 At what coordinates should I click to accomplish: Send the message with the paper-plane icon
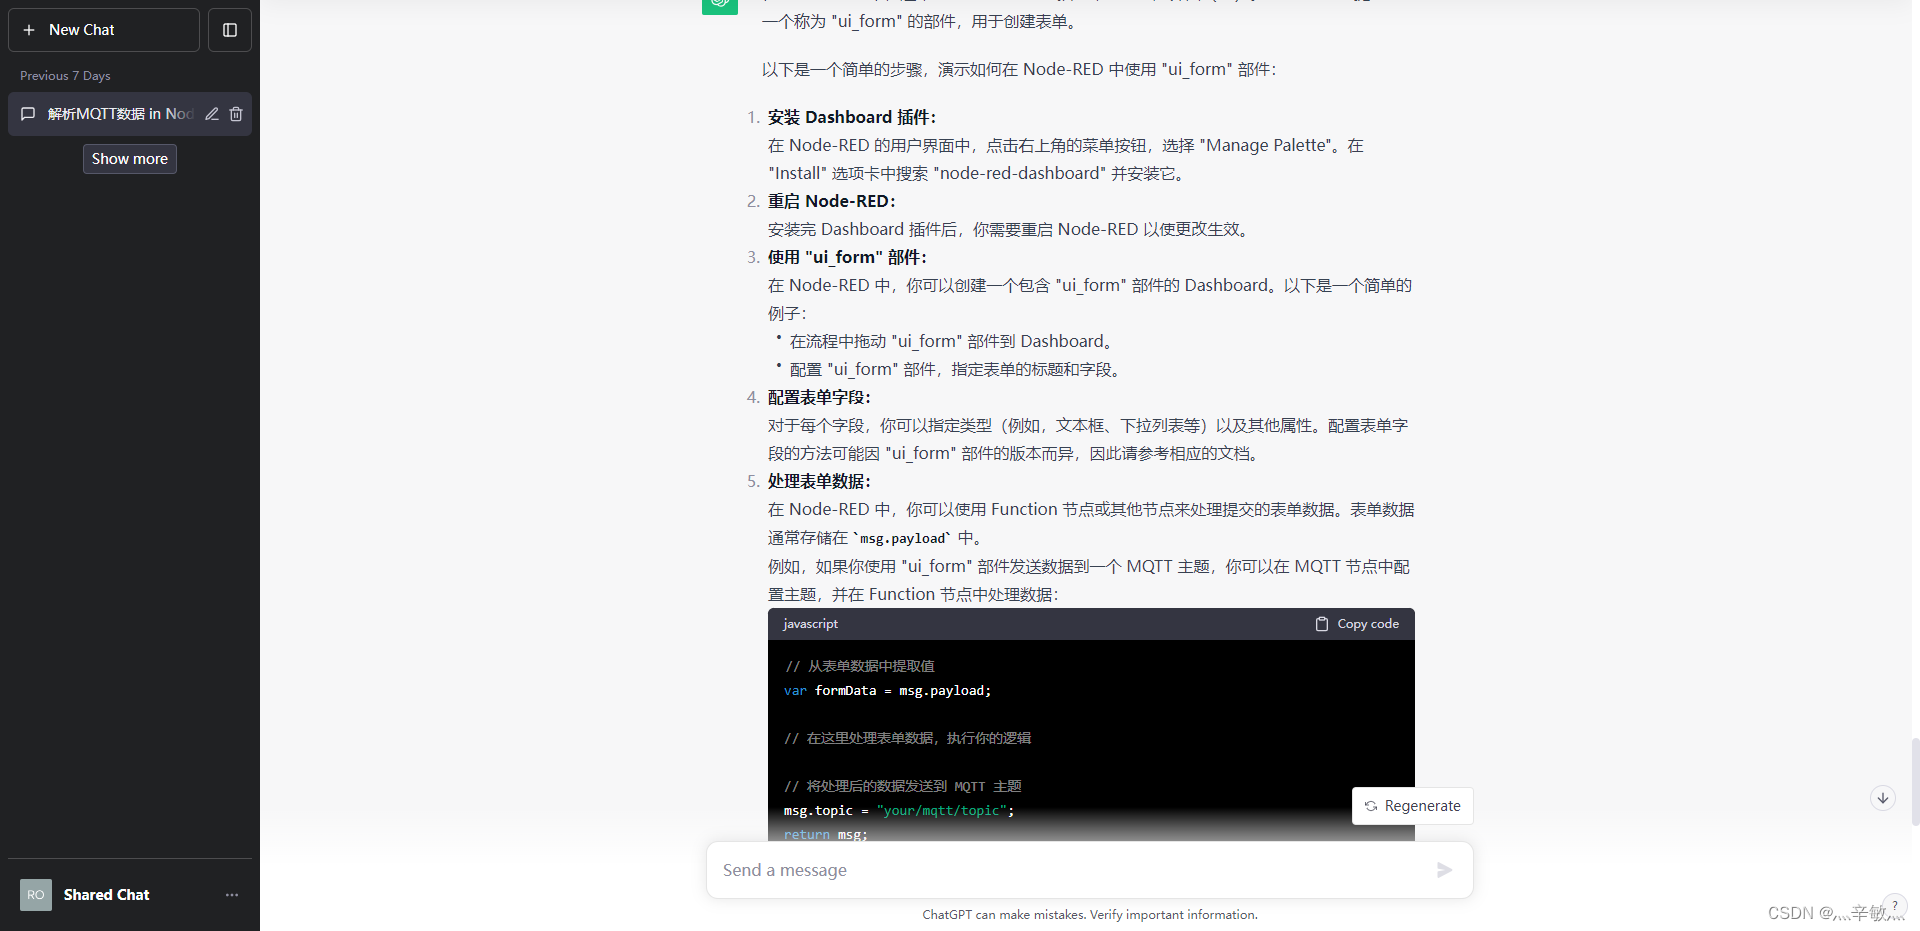[1444, 870]
